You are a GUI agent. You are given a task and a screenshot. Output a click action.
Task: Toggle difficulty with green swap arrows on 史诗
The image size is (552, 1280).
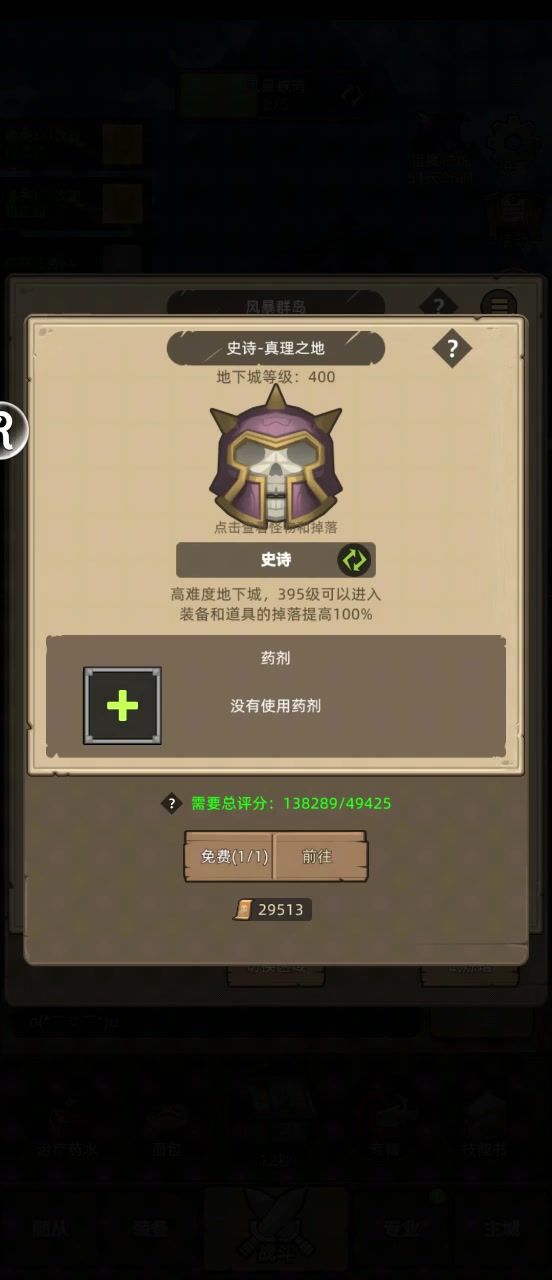[354, 560]
